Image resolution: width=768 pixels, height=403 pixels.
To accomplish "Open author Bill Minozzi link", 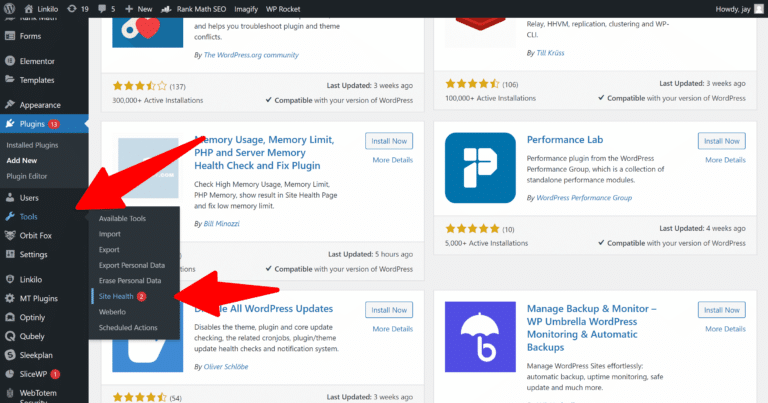I will point(221,223).
